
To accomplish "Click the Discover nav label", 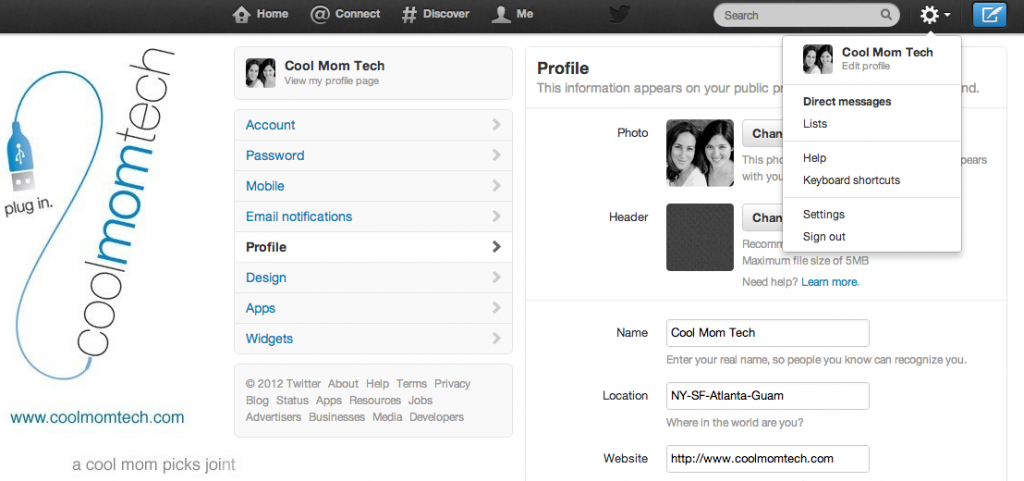I will tap(446, 14).
